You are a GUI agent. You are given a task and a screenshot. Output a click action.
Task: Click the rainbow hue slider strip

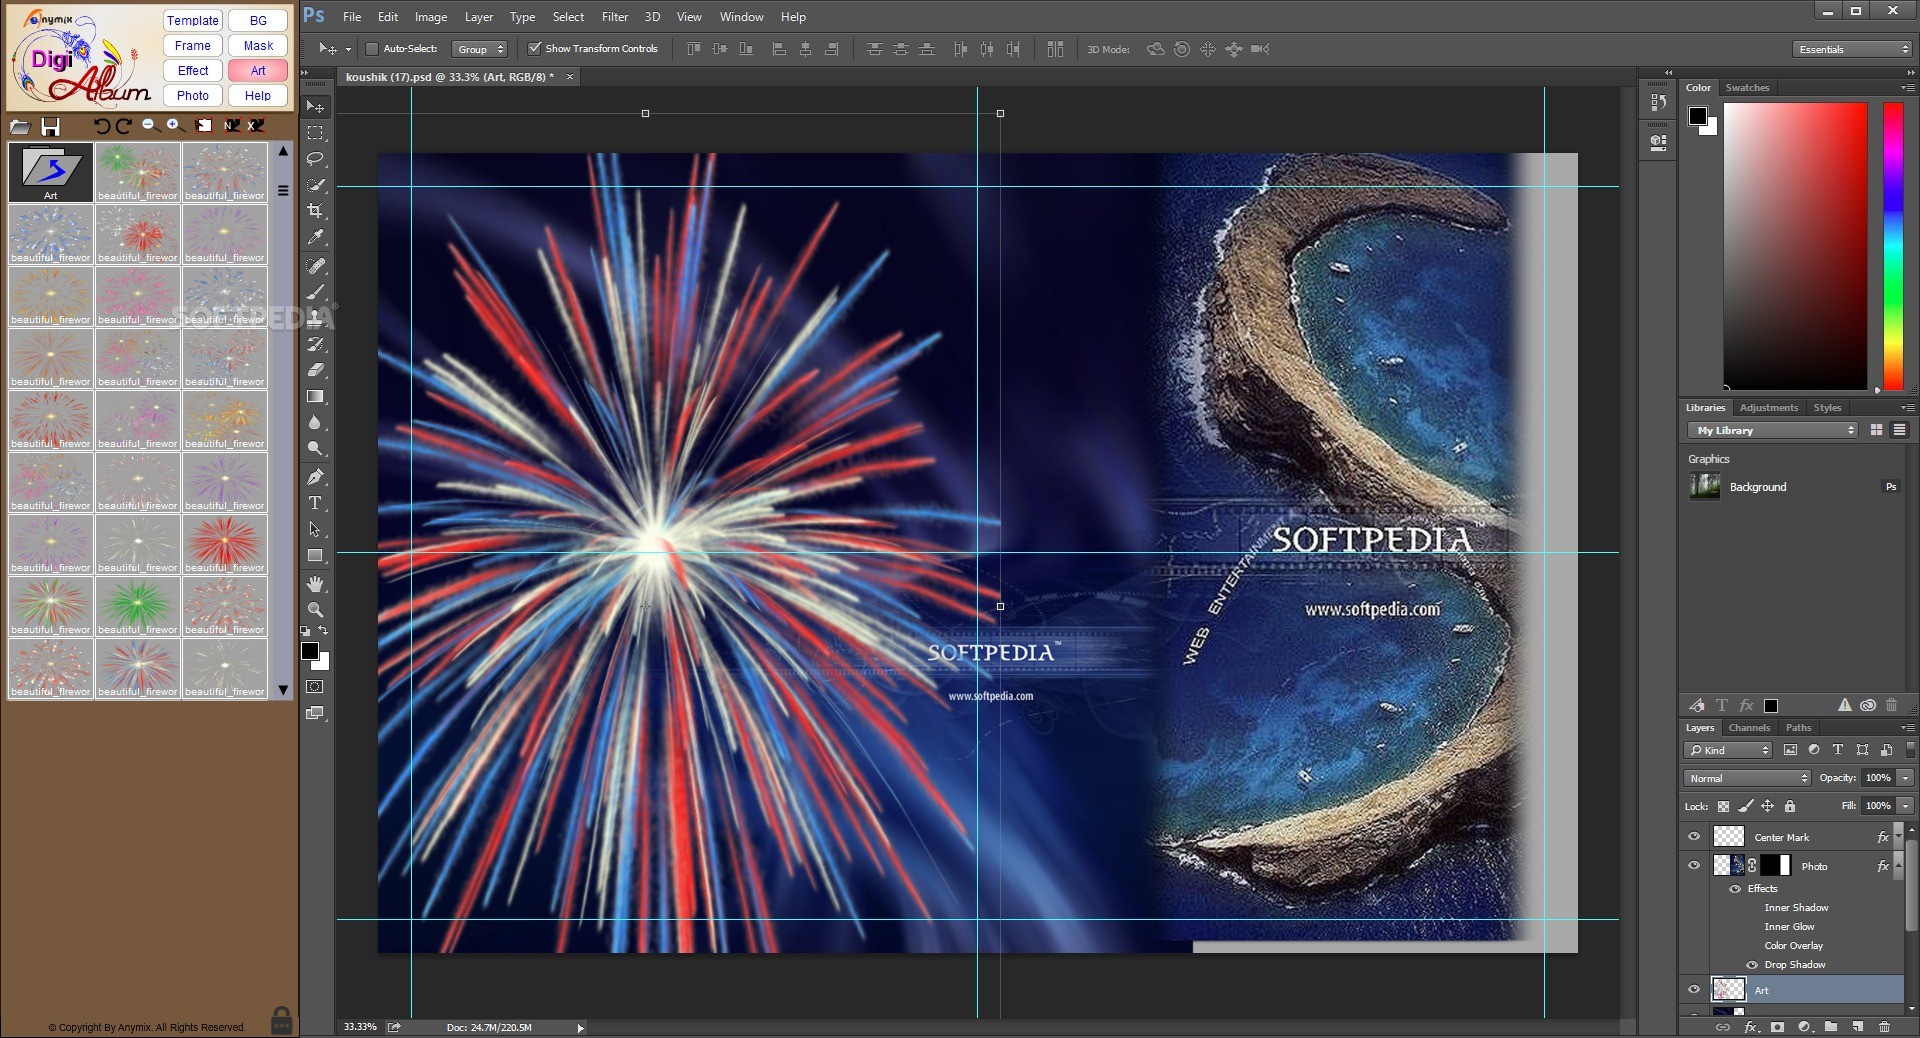click(x=1893, y=246)
